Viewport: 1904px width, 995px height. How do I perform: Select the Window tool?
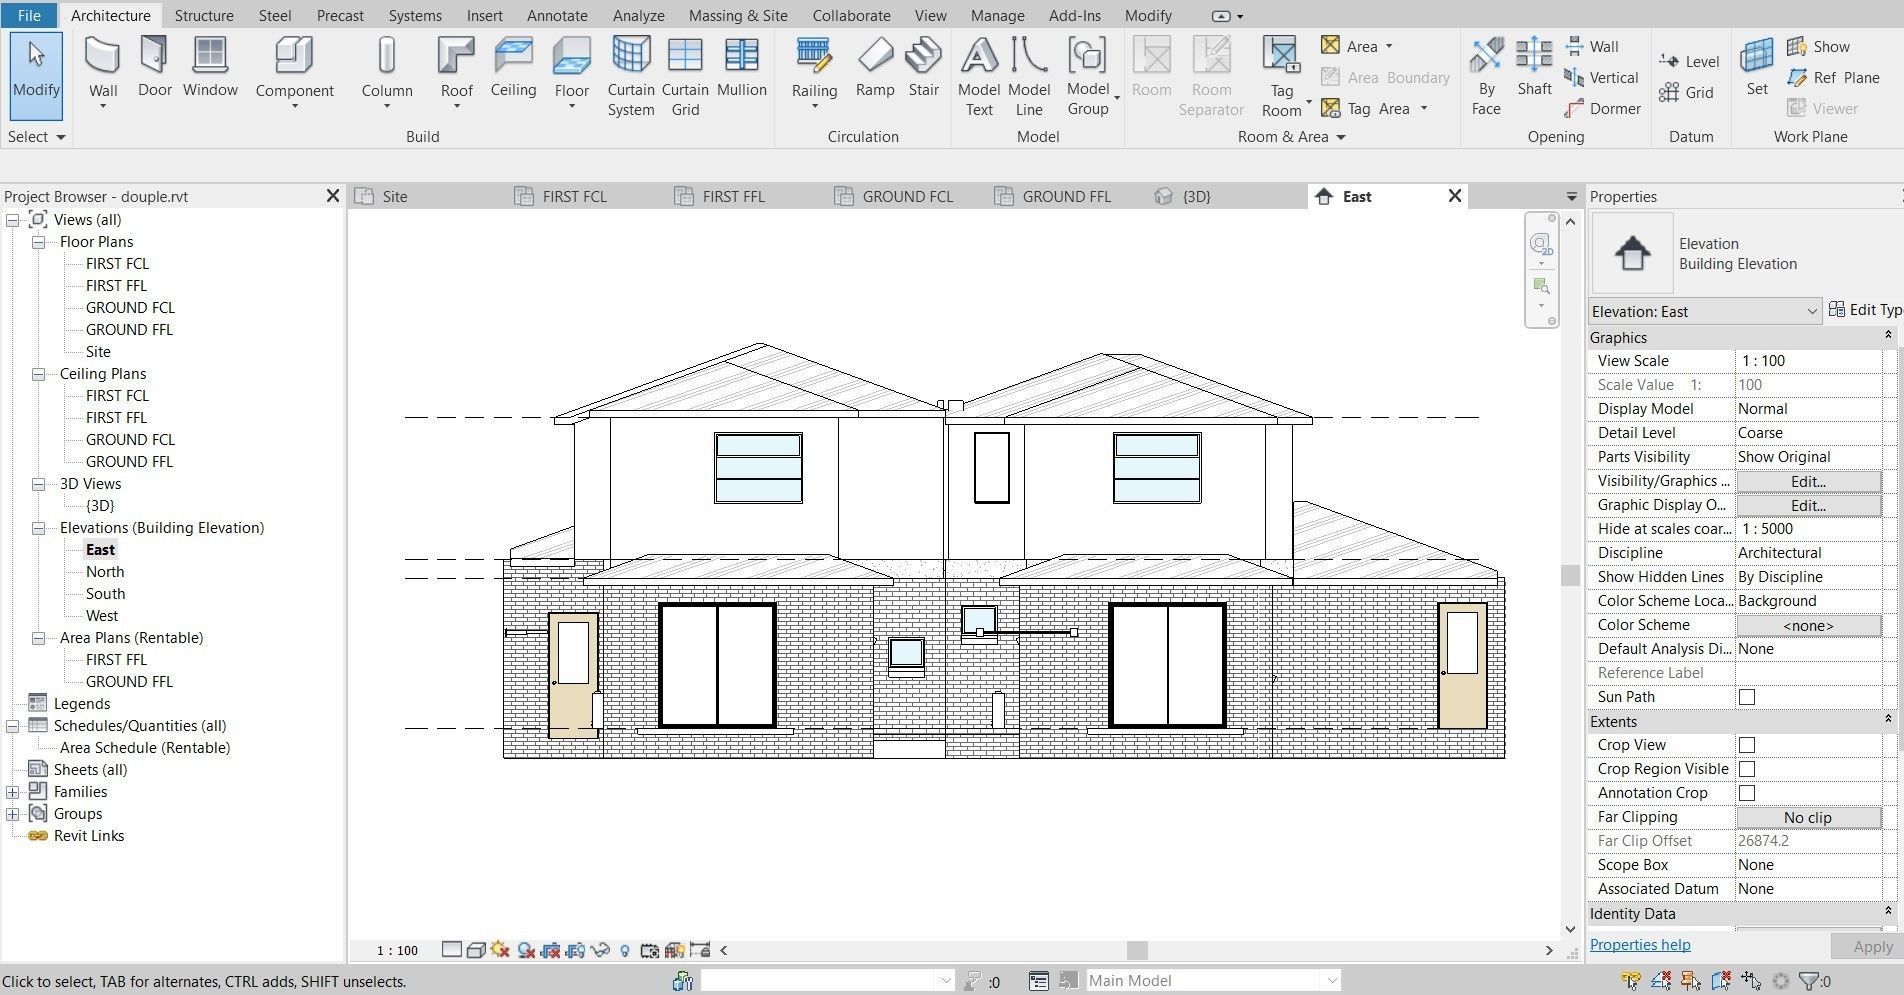click(x=210, y=68)
